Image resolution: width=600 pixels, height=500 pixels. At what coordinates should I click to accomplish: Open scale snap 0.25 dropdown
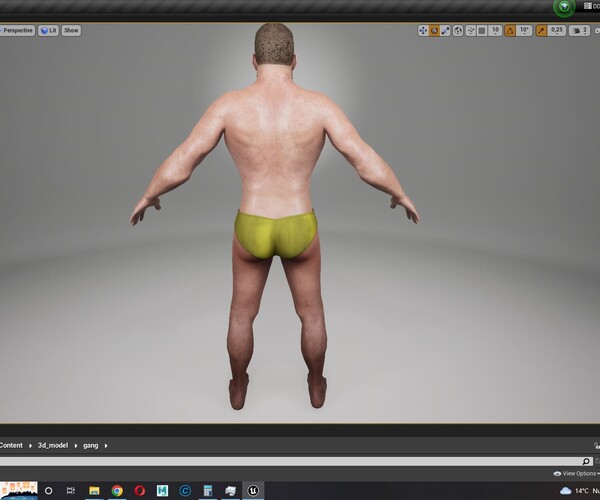point(557,31)
